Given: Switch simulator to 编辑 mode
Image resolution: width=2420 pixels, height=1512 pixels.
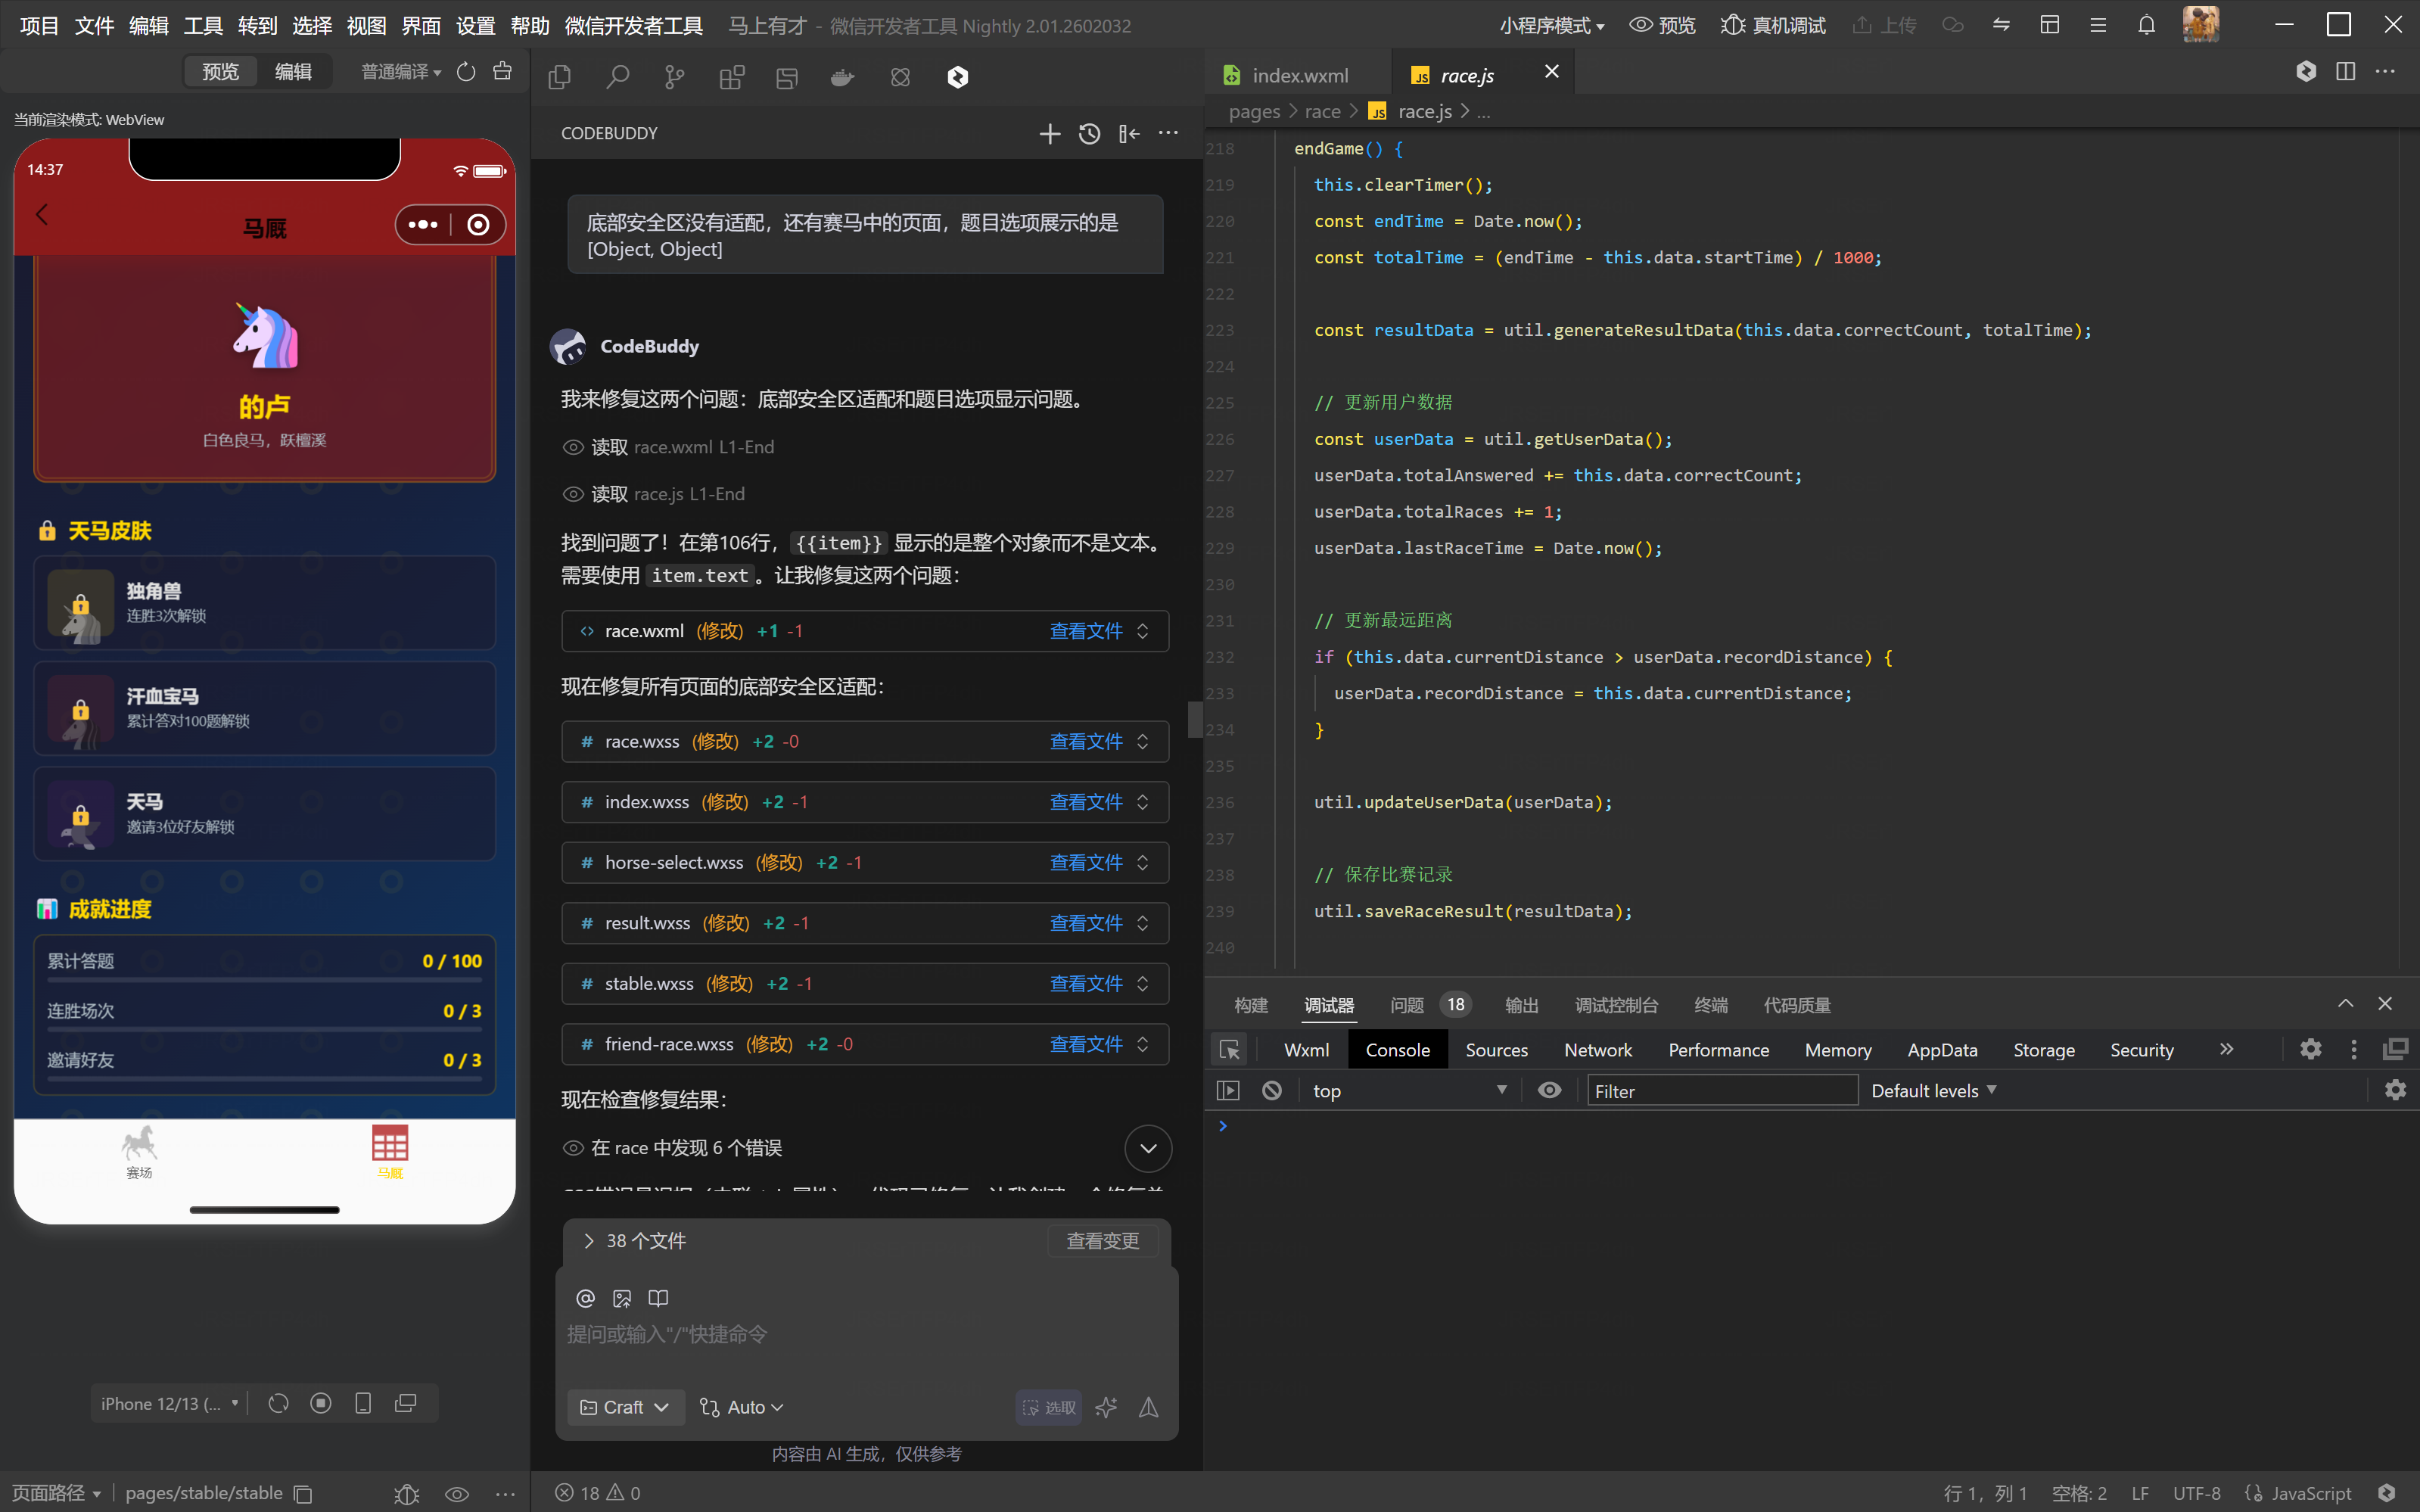Looking at the screenshot, I should pyautogui.click(x=293, y=71).
